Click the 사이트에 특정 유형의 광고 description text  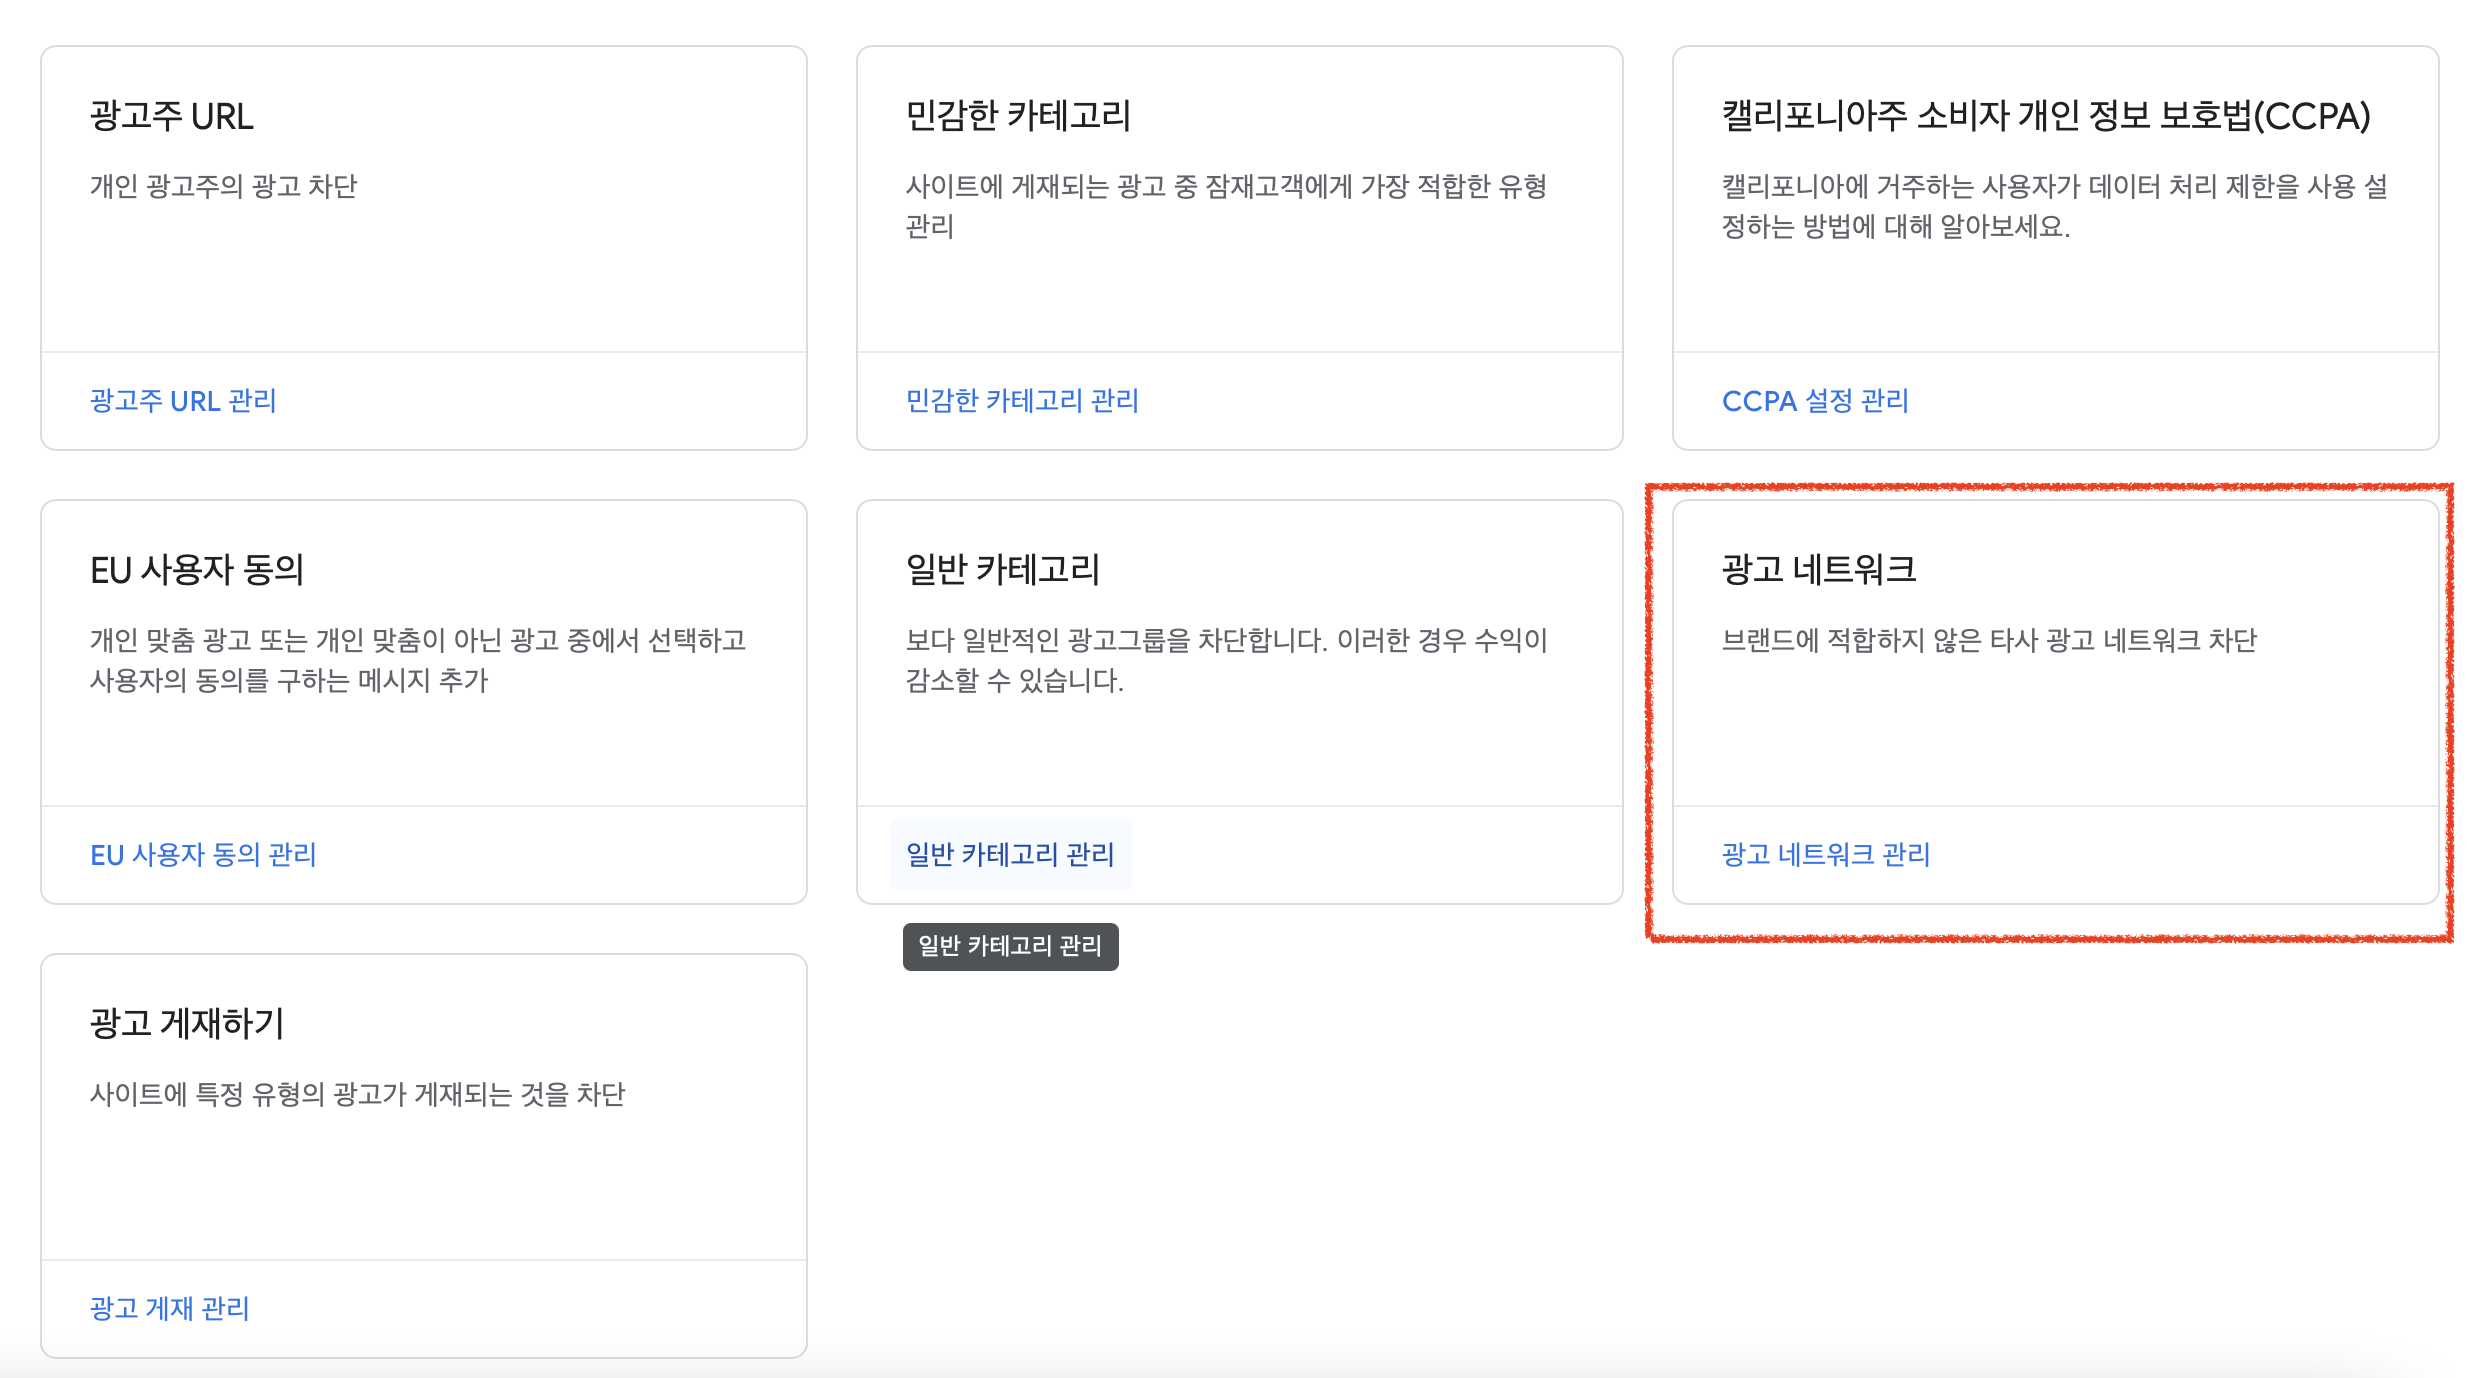tap(357, 1095)
